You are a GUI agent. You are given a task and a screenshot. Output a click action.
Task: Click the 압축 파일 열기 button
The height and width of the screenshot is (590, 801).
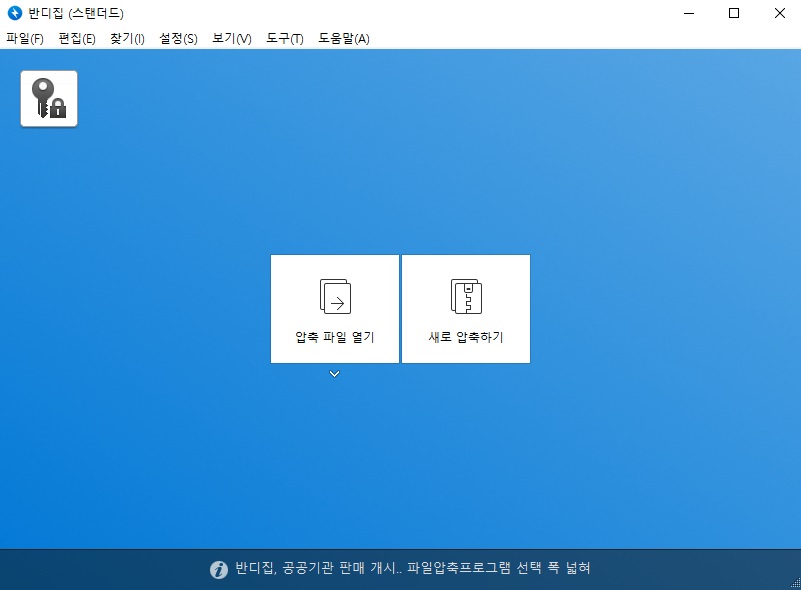pyautogui.click(x=334, y=308)
